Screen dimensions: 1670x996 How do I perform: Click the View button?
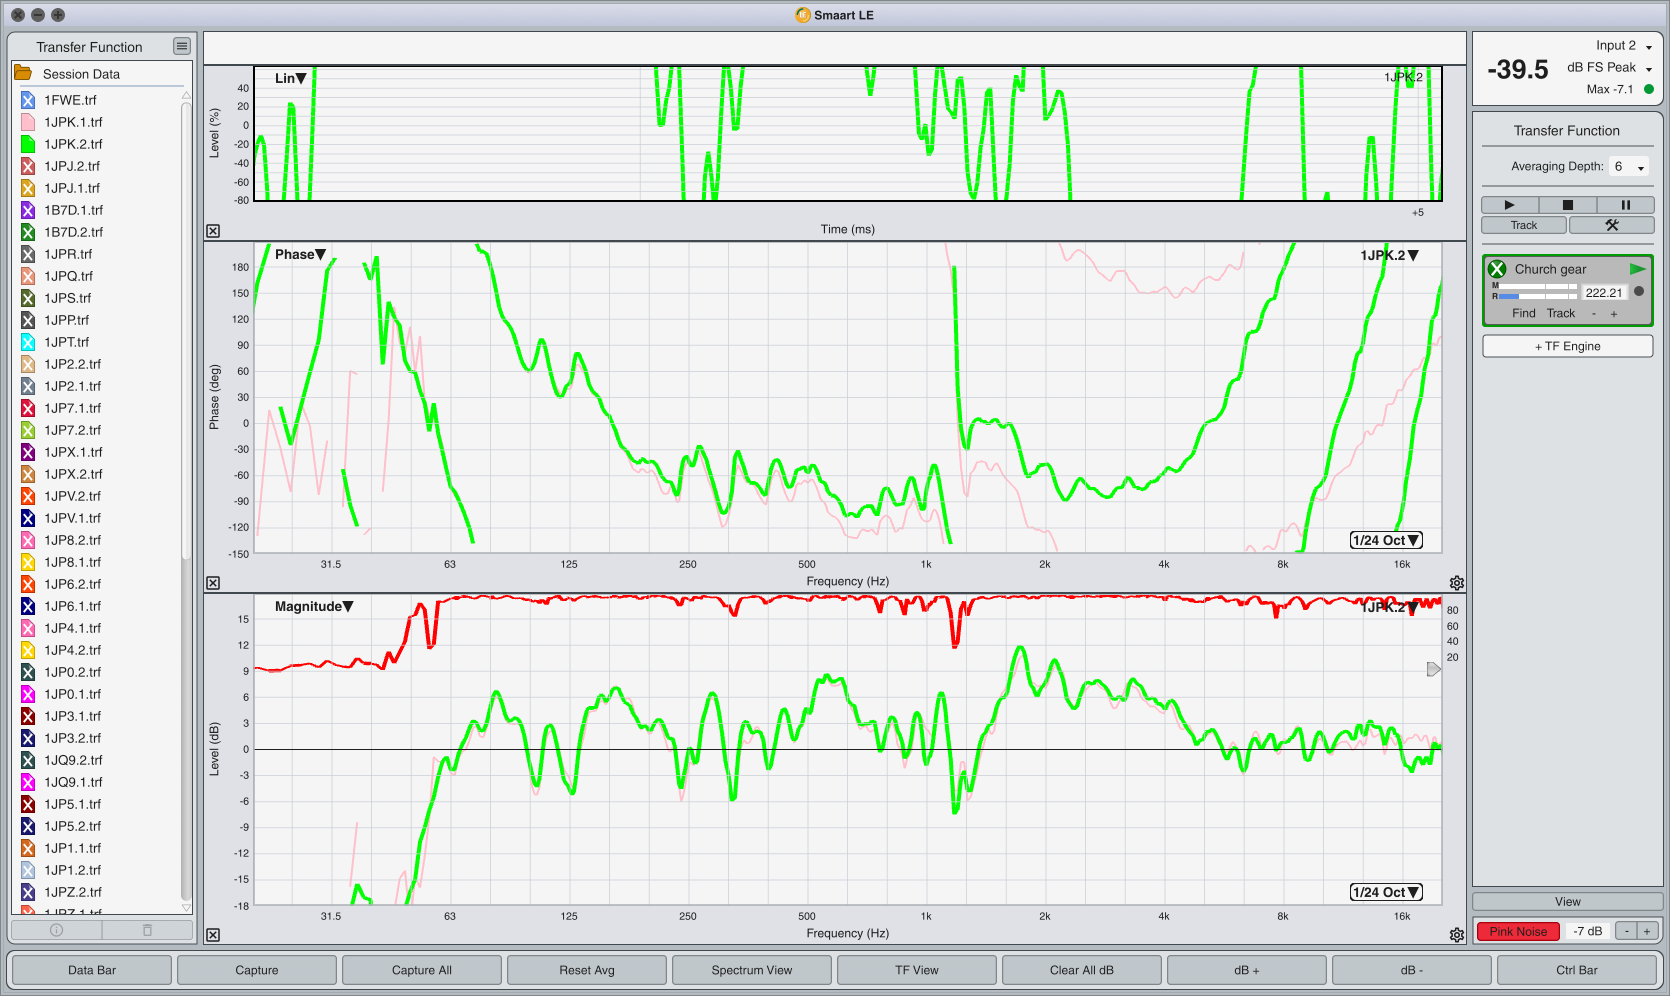[1567, 901]
